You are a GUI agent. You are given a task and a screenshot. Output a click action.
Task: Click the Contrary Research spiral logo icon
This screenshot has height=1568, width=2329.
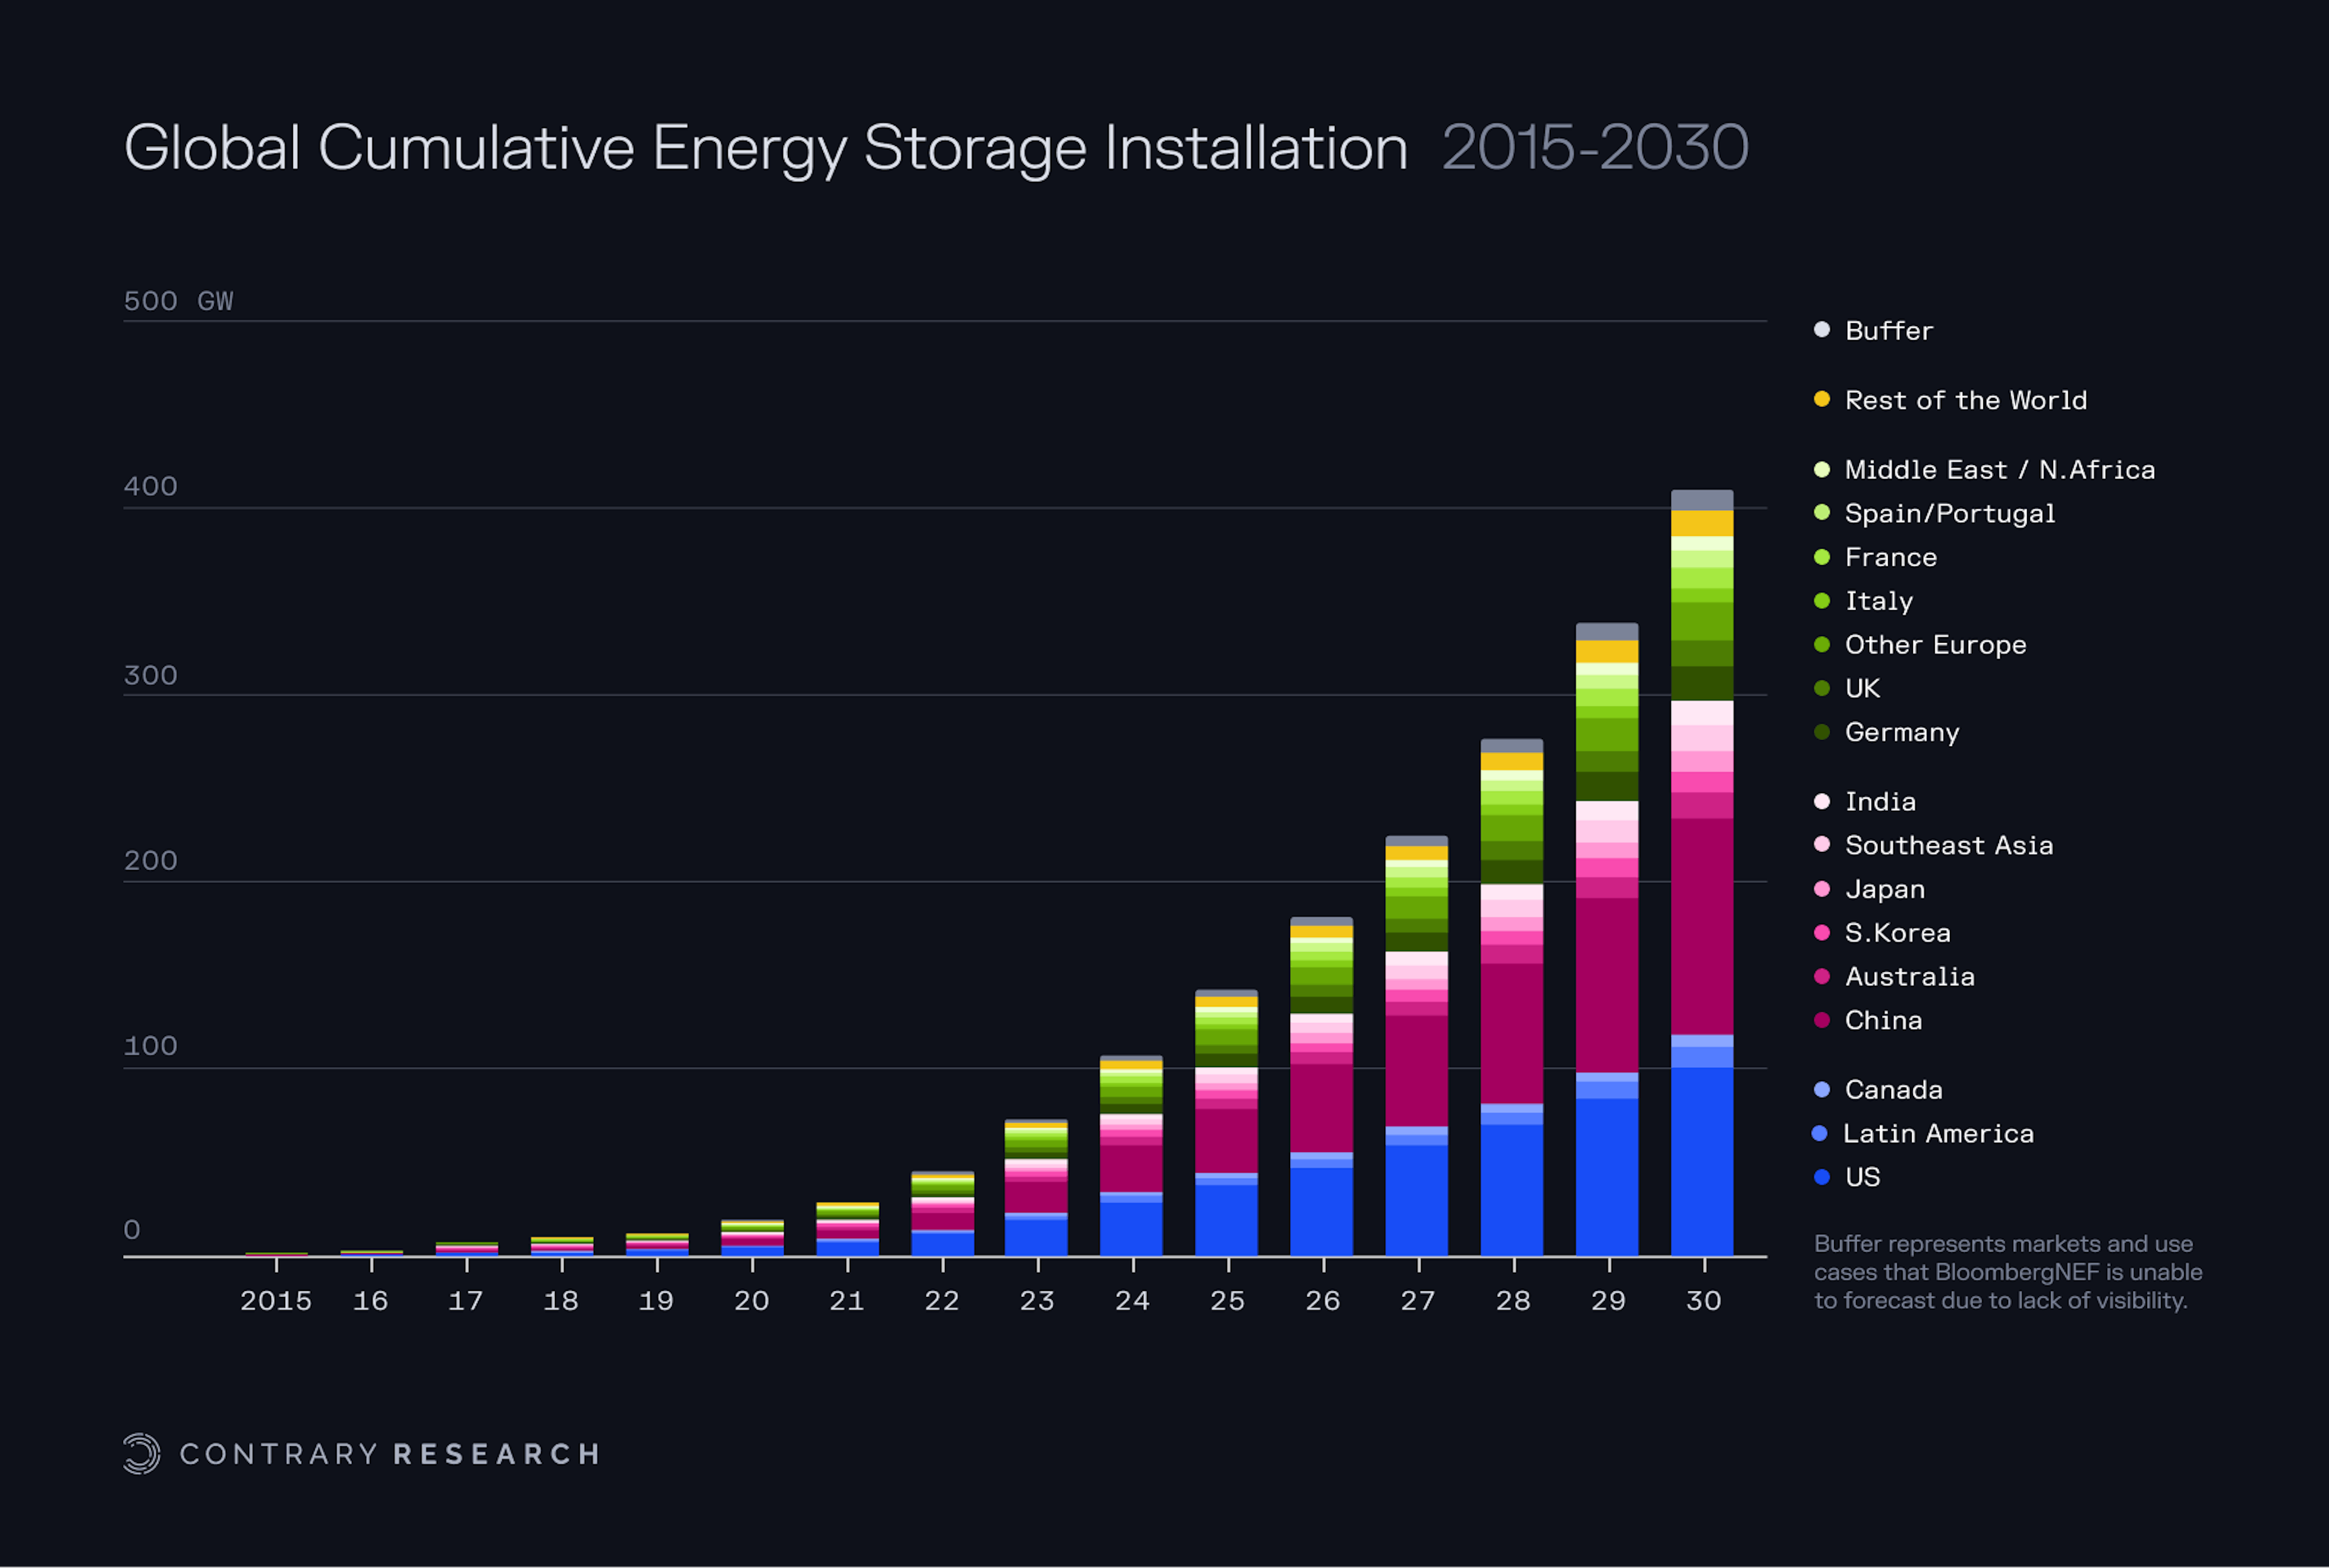pyautogui.click(x=141, y=1453)
